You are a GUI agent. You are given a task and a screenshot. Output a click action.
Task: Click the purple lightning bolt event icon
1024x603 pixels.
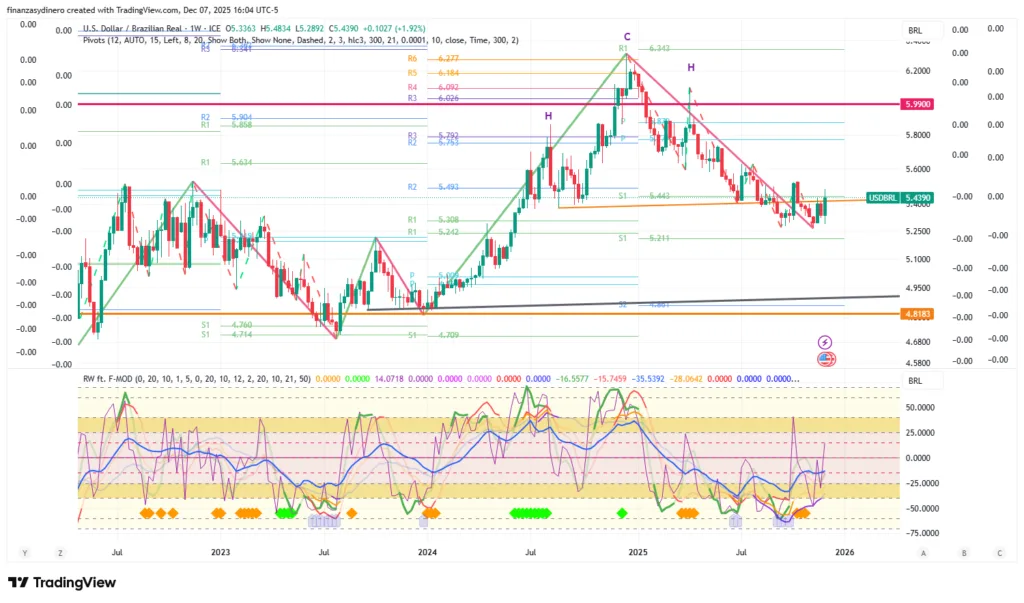coord(825,342)
